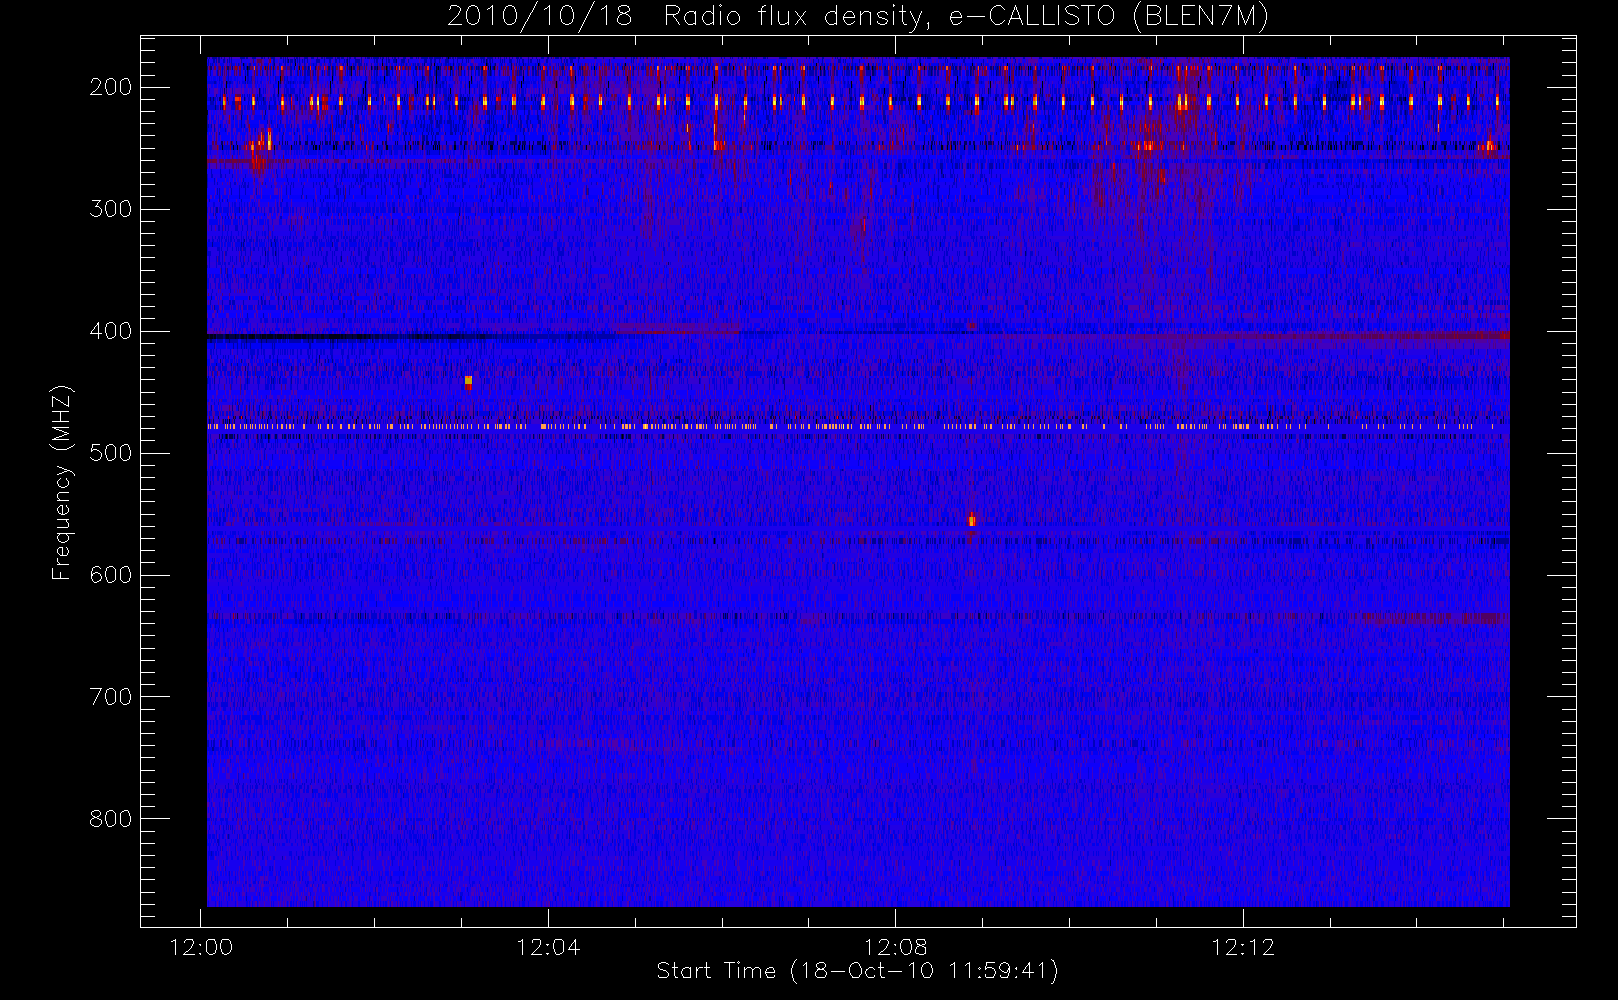Select the 800 frequency tick label
The image size is (1618, 1000).
(110, 819)
